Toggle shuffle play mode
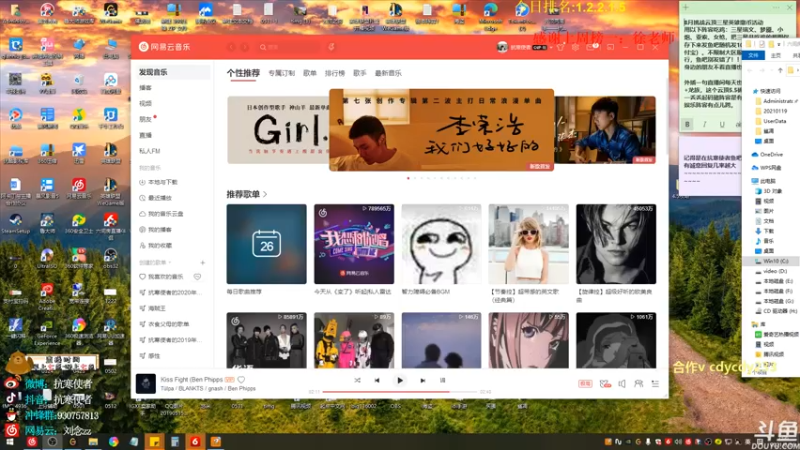This screenshot has height=450, width=800. tap(357, 381)
